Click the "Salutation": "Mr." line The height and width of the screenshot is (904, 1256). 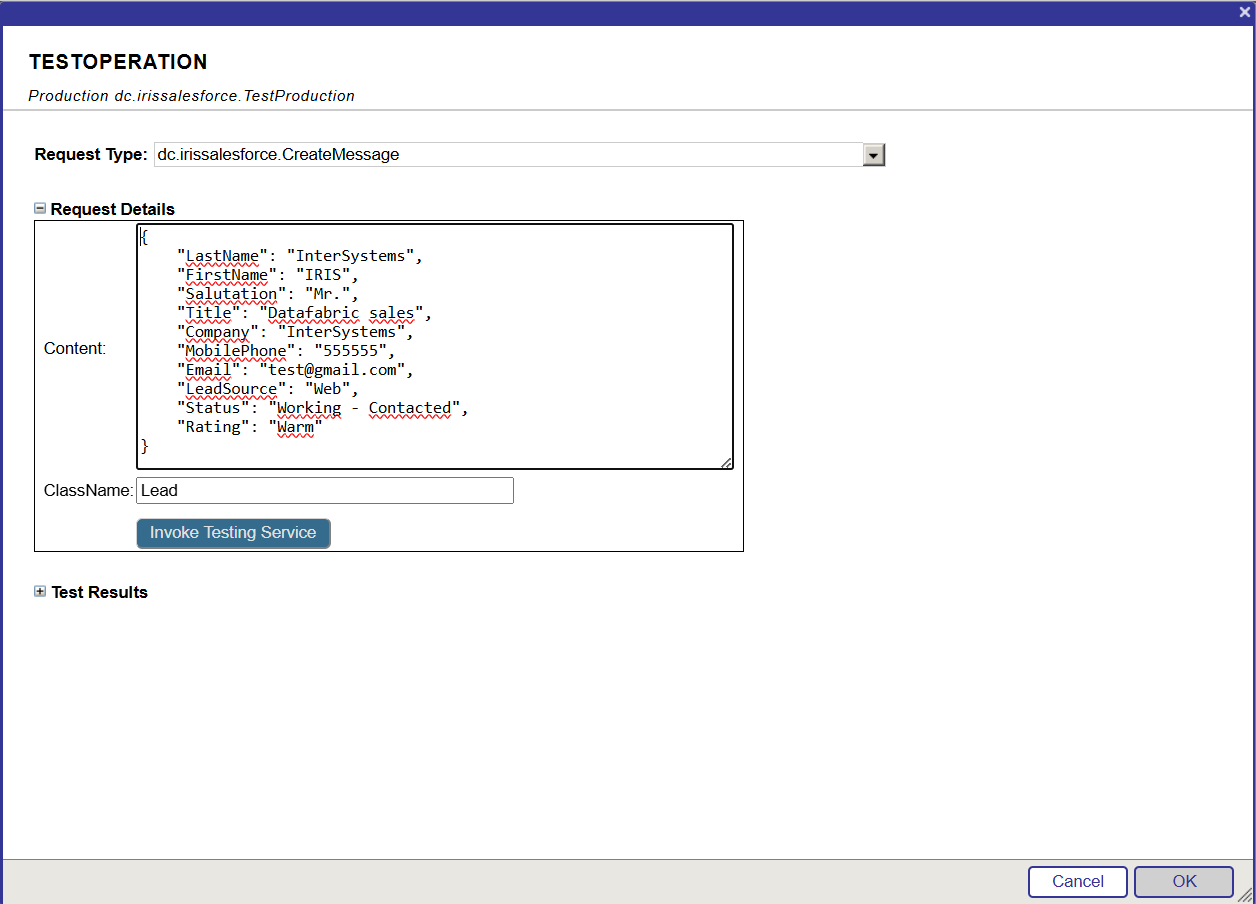[268, 294]
